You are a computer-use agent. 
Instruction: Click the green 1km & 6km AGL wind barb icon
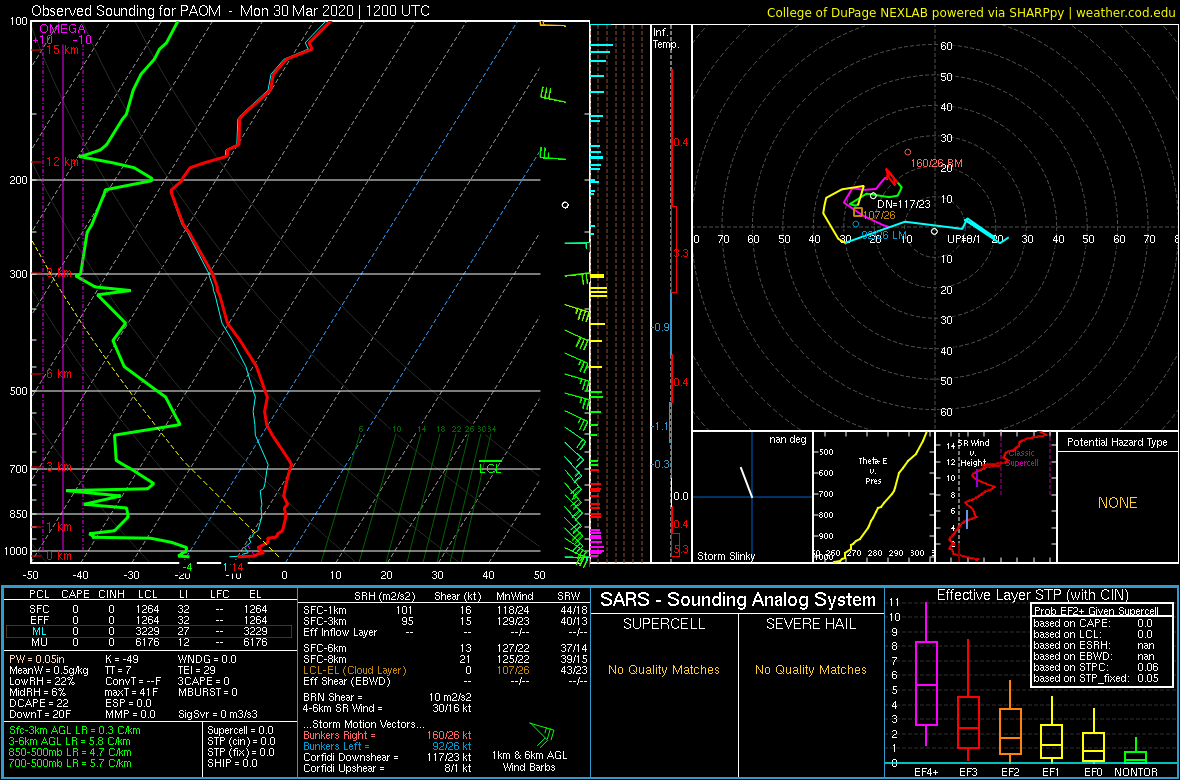(x=543, y=732)
